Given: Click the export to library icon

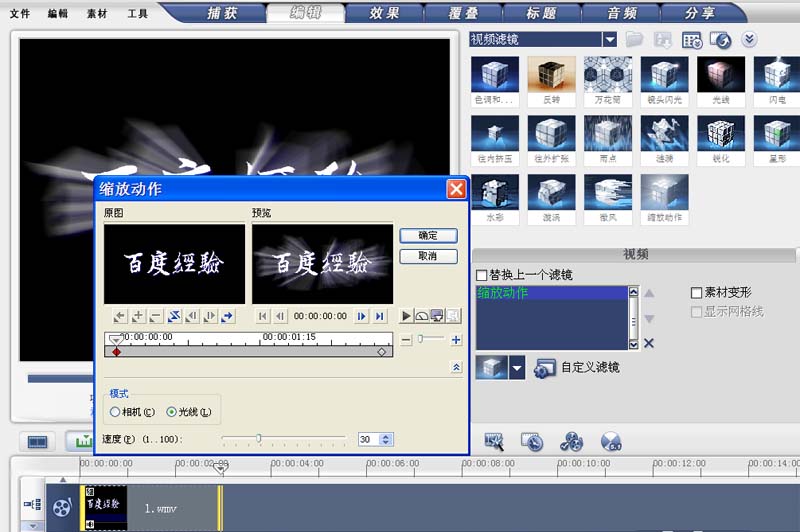Looking at the screenshot, I should pos(663,40).
